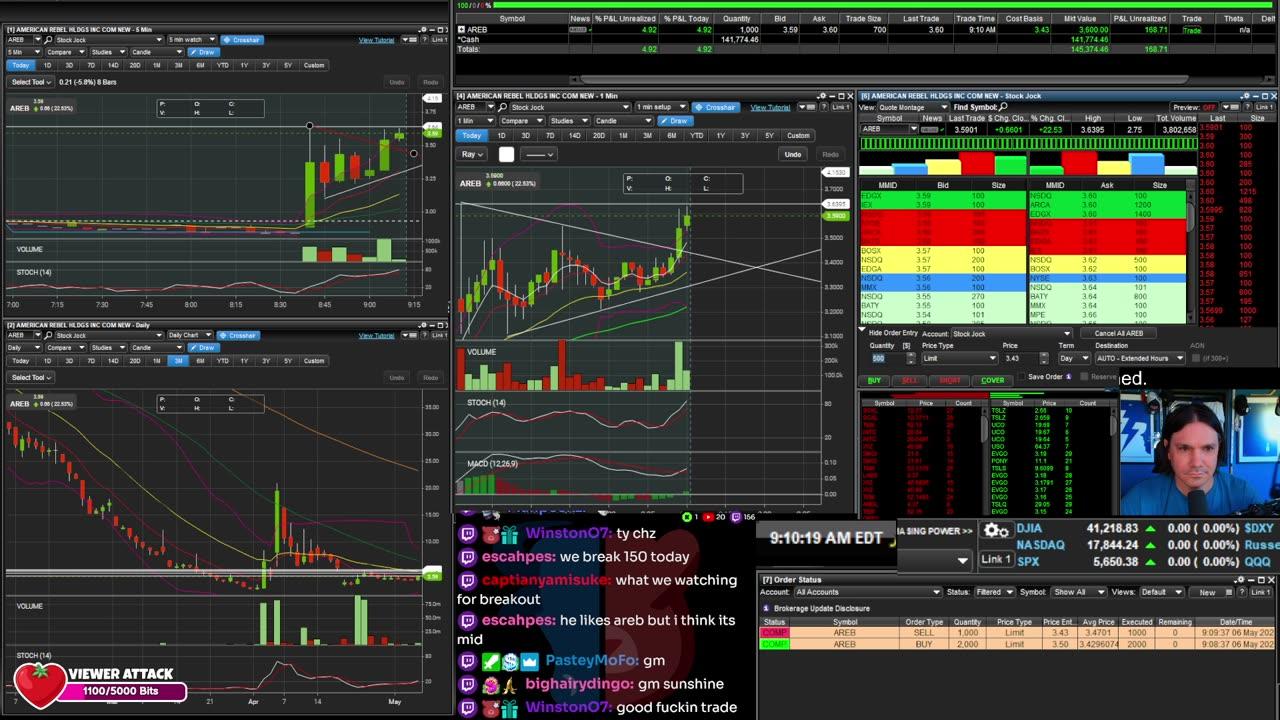Viewport: 1280px width, 720px height.
Task: Select the 6M range tab in Daily chart
Action: 200,361
